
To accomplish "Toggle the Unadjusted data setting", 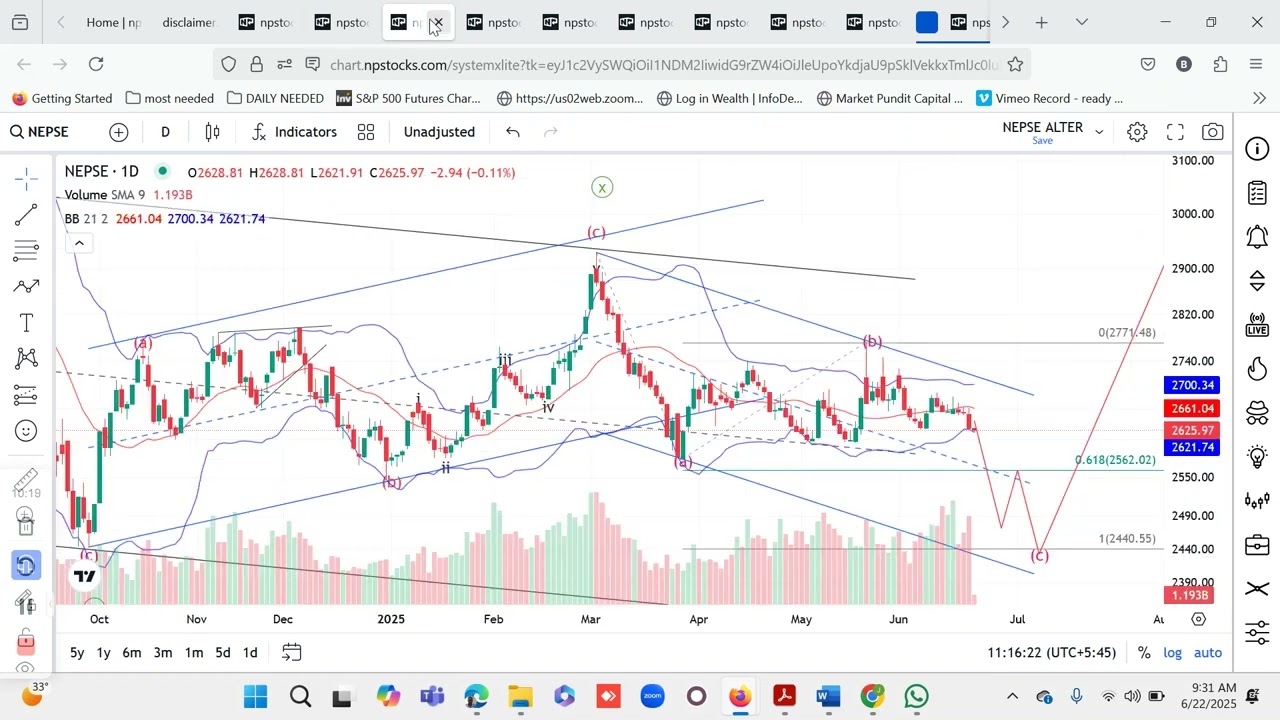I will pos(439,132).
